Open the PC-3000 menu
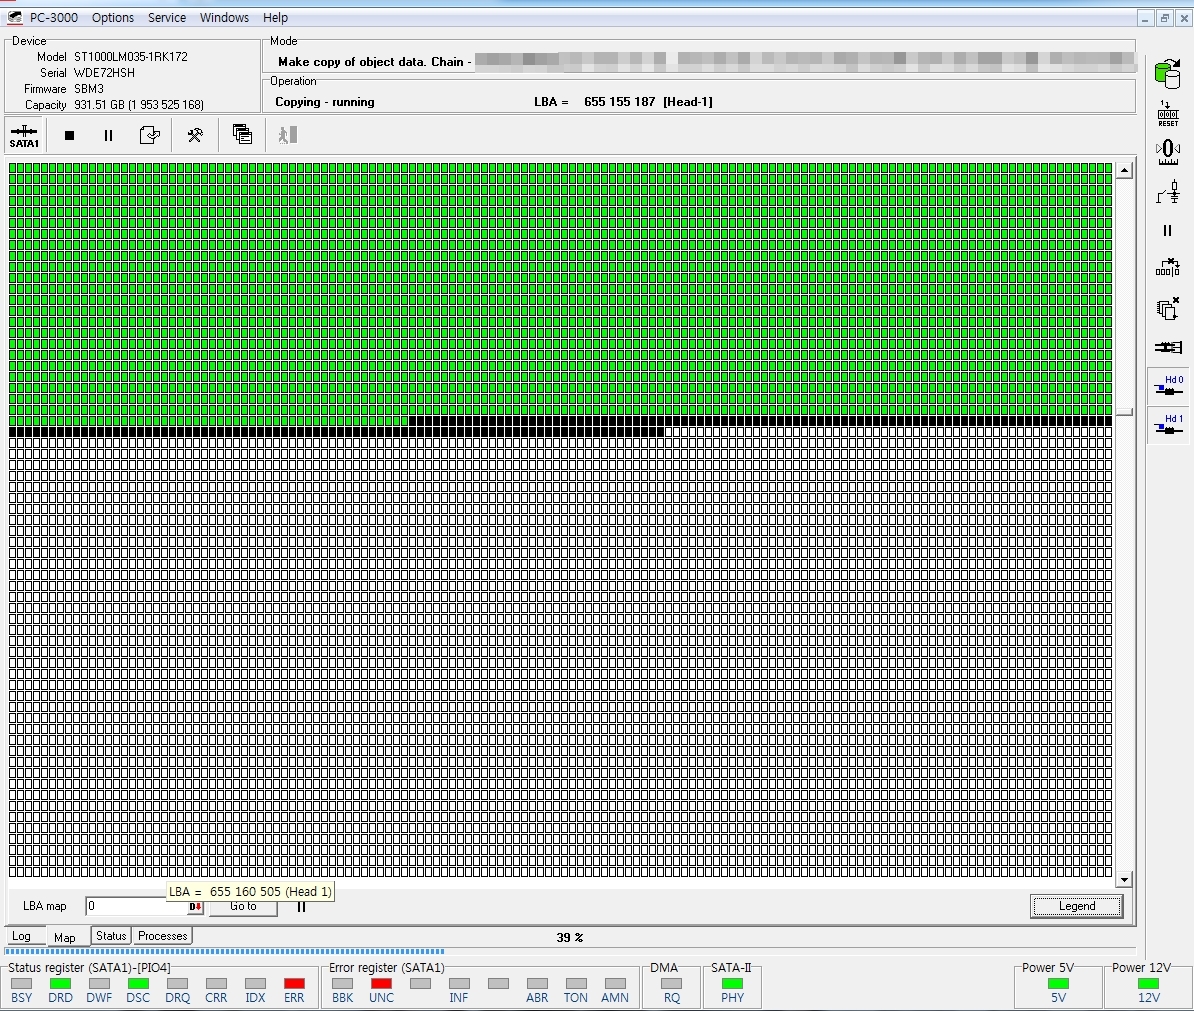The height and width of the screenshot is (1011, 1194). tap(53, 18)
